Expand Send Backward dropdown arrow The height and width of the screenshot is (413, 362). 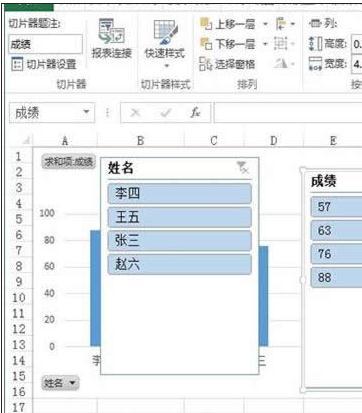point(265,44)
